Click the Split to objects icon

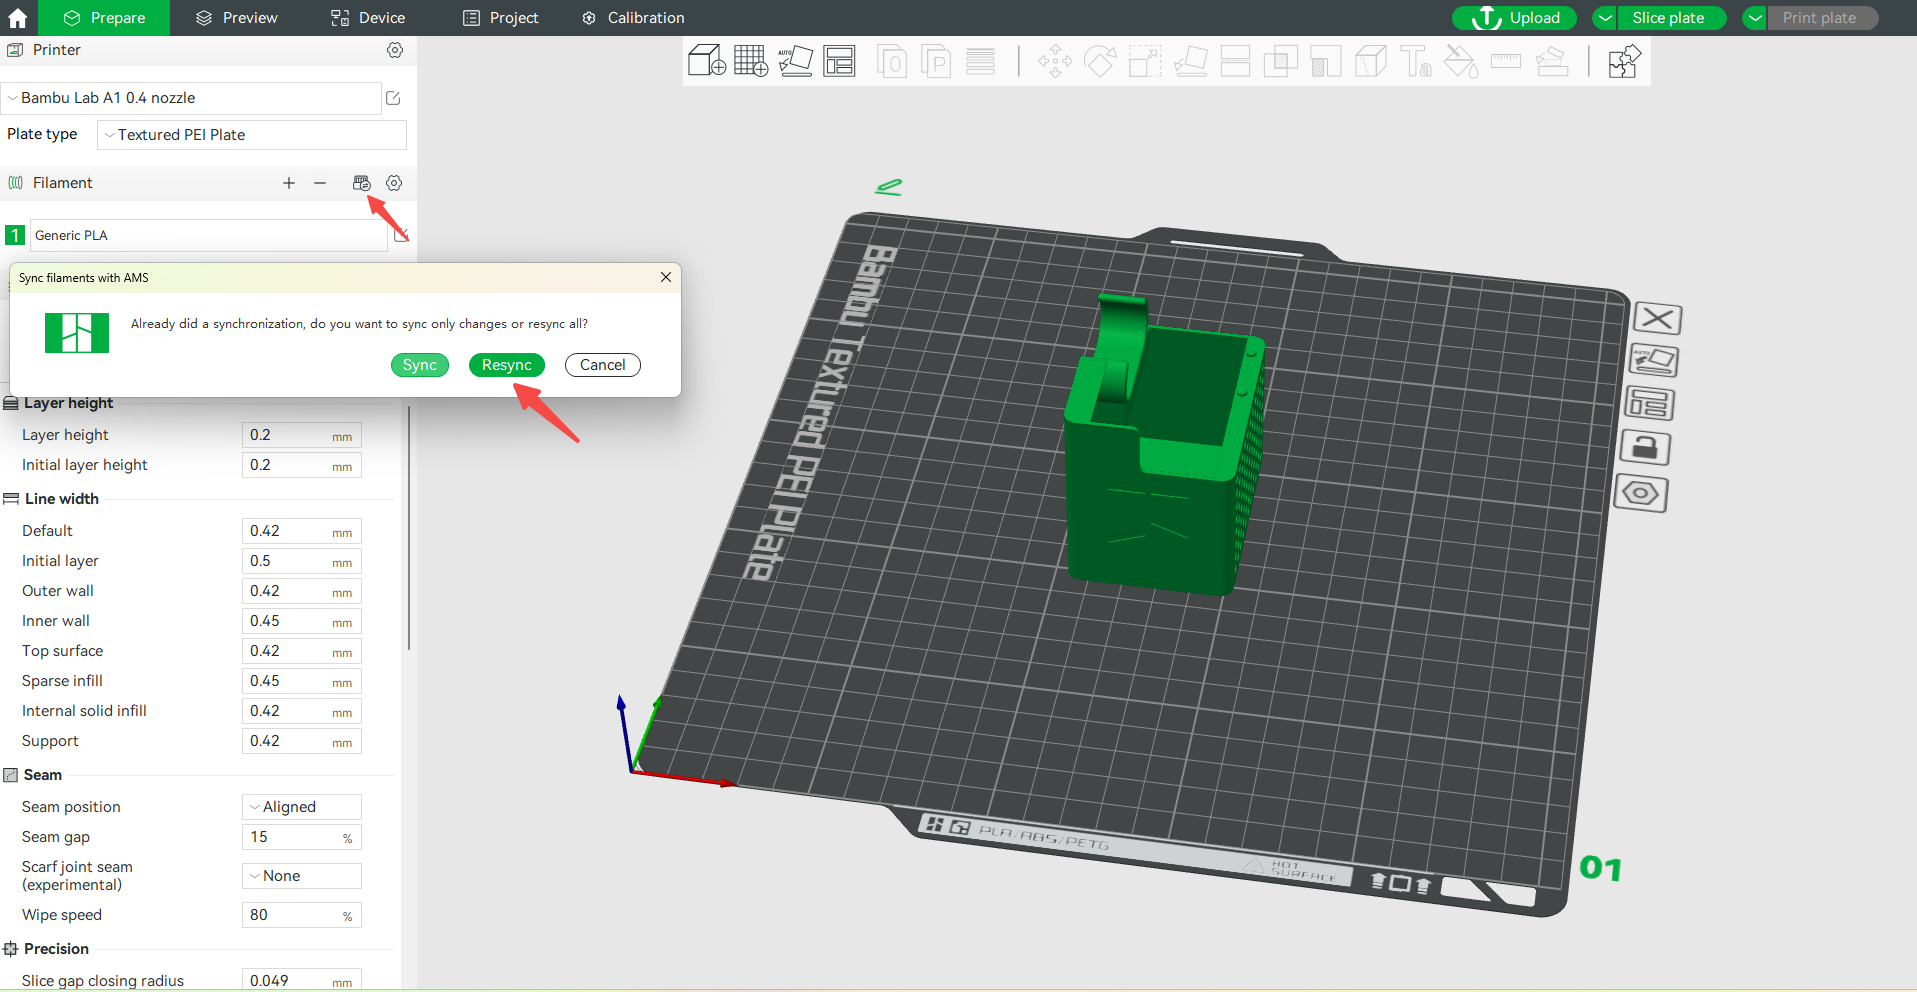(891, 61)
